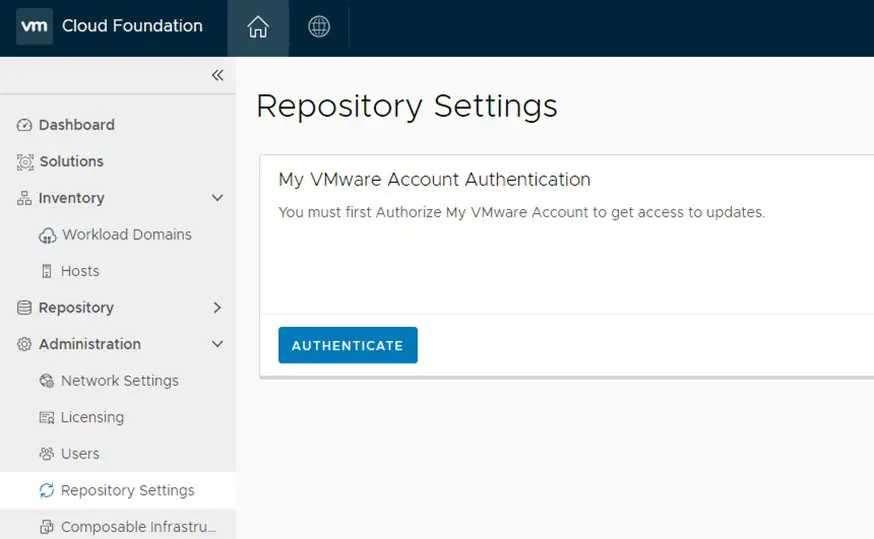Open Users page

tap(80, 454)
